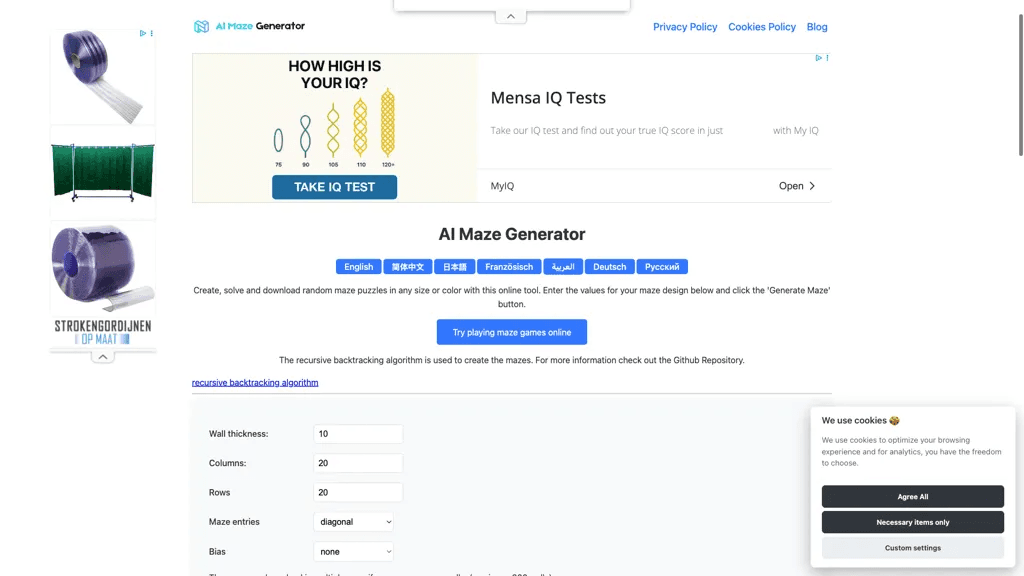This screenshot has height=576, width=1024.
Task: Switch language to 日本語
Action: click(455, 266)
